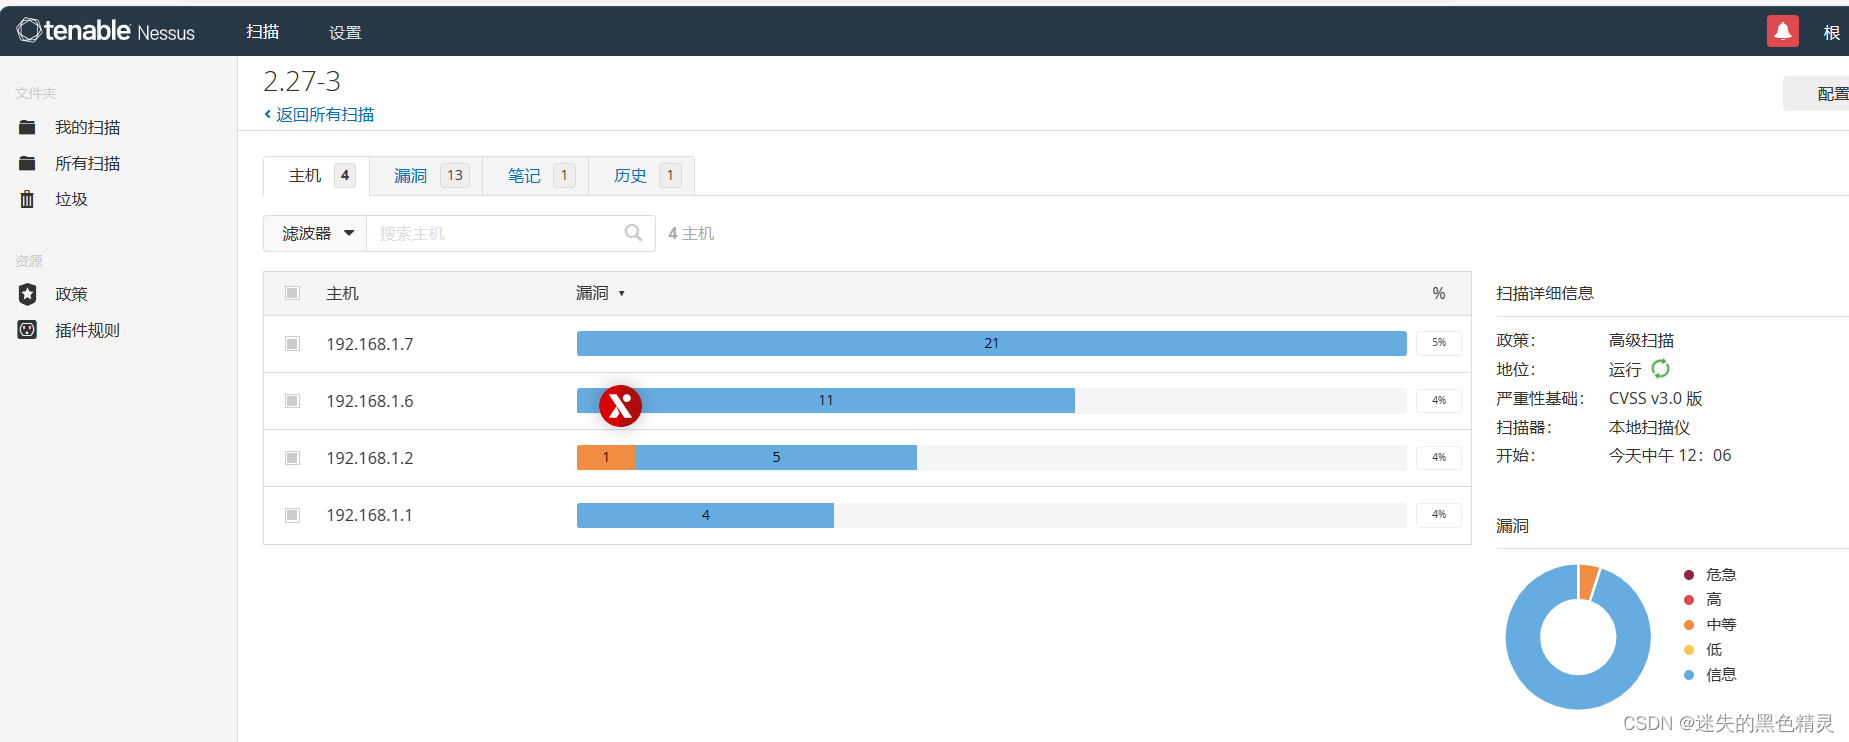
Task: Click the magnifier icon in host search
Action: pyautogui.click(x=633, y=233)
